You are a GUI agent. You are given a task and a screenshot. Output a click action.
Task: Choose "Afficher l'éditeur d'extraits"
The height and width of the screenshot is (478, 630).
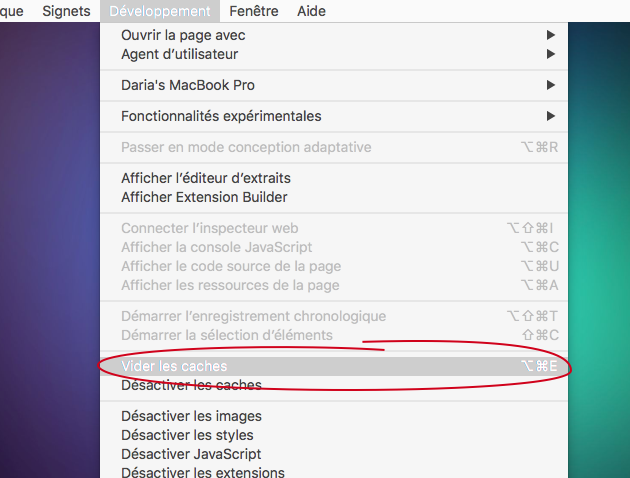point(206,178)
